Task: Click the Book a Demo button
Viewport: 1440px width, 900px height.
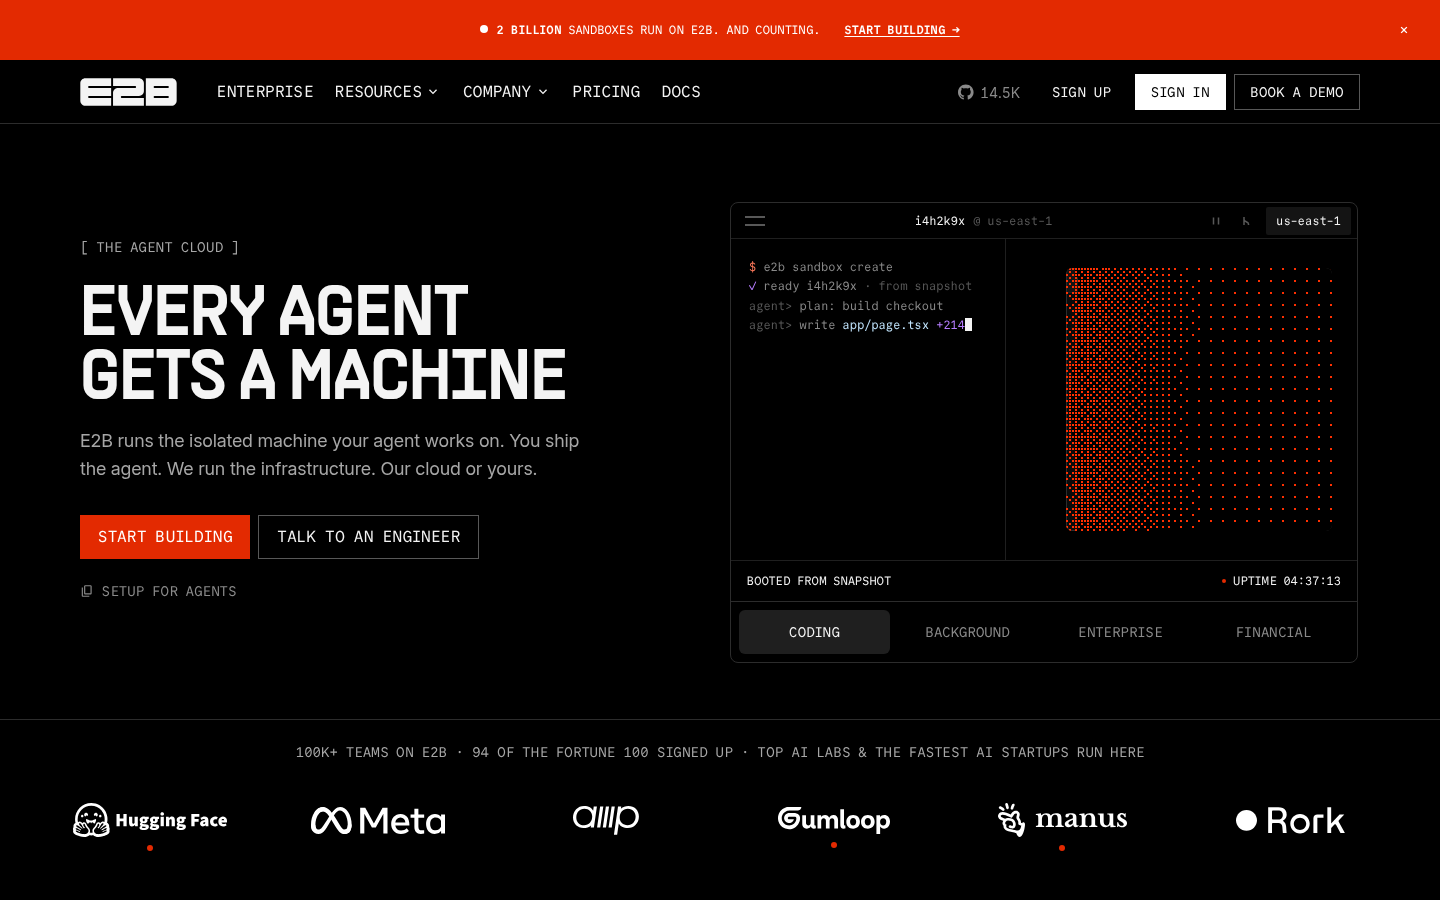Action: click(1296, 92)
